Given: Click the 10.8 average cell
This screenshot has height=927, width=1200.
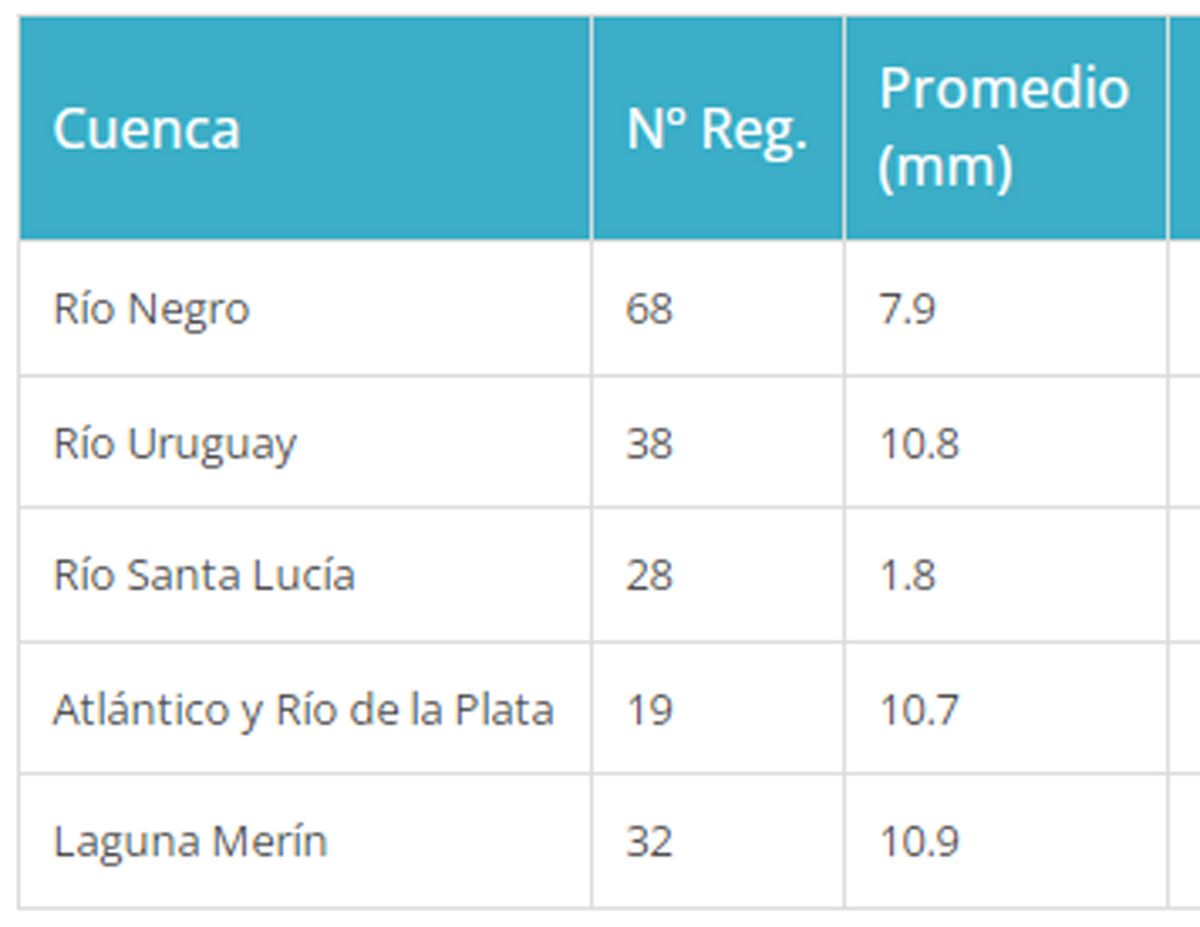Looking at the screenshot, I should pos(919,443).
